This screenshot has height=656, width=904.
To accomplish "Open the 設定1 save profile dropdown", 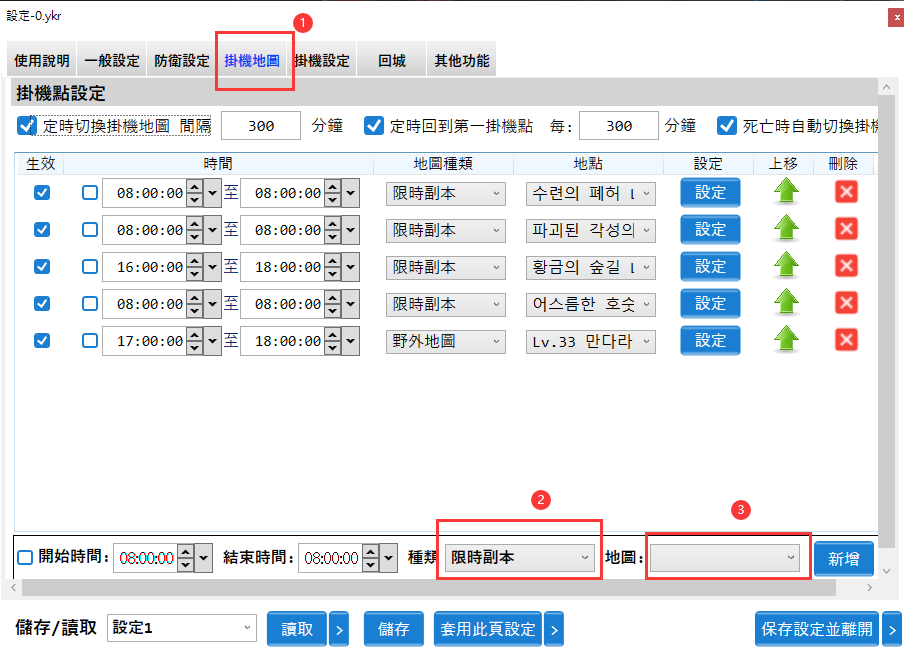I will tap(182, 628).
